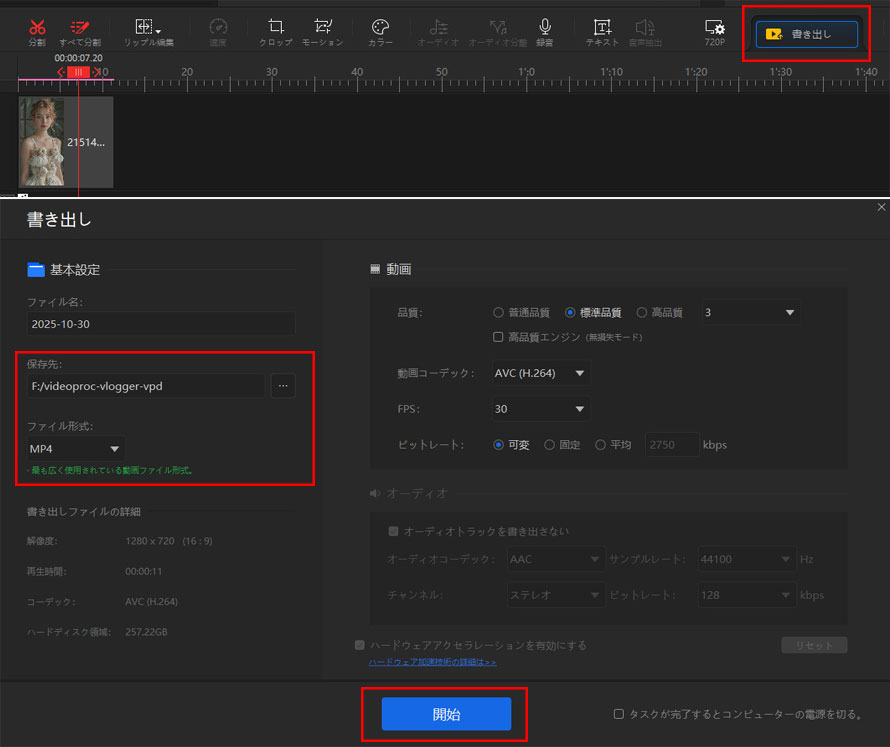Click the ファイル名 input field
The height and width of the screenshot is (747, 890).
point(161,323)
